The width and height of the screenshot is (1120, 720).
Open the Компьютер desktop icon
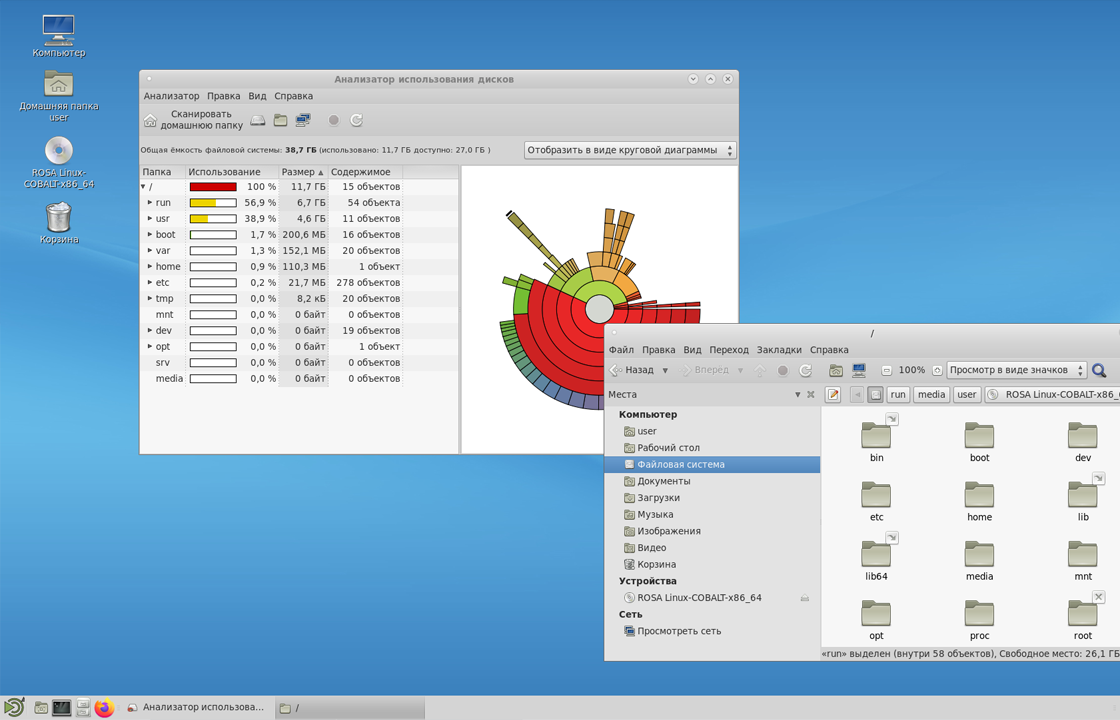(x=59, y=36)
